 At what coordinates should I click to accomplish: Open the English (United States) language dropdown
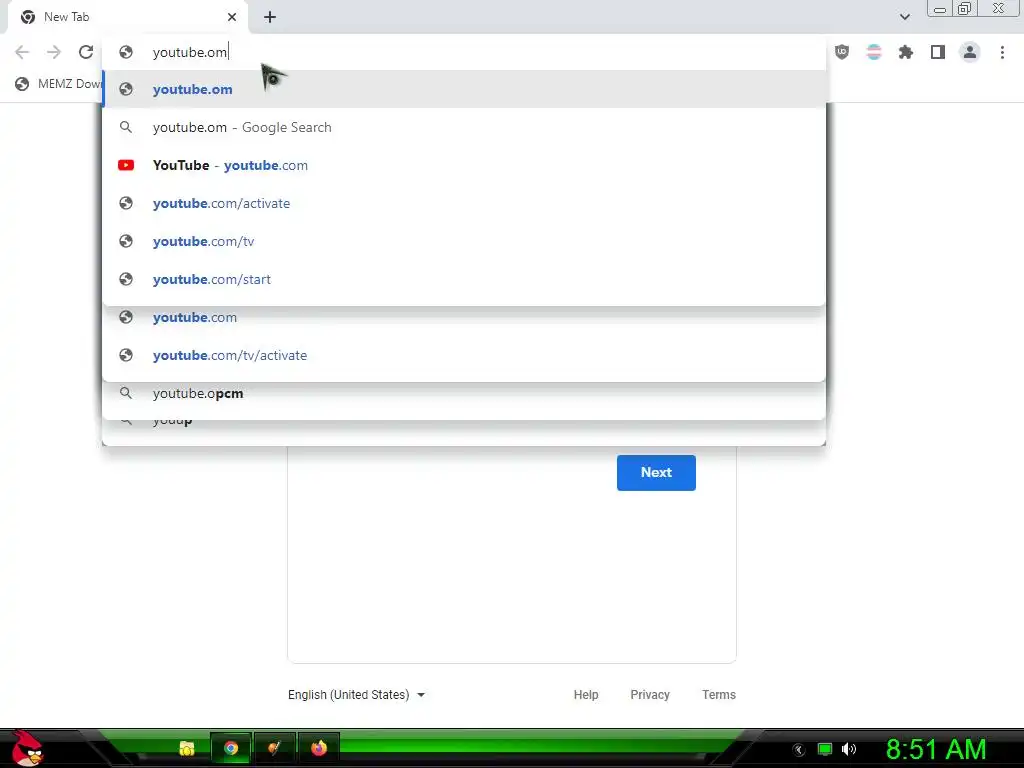point(357,695)
